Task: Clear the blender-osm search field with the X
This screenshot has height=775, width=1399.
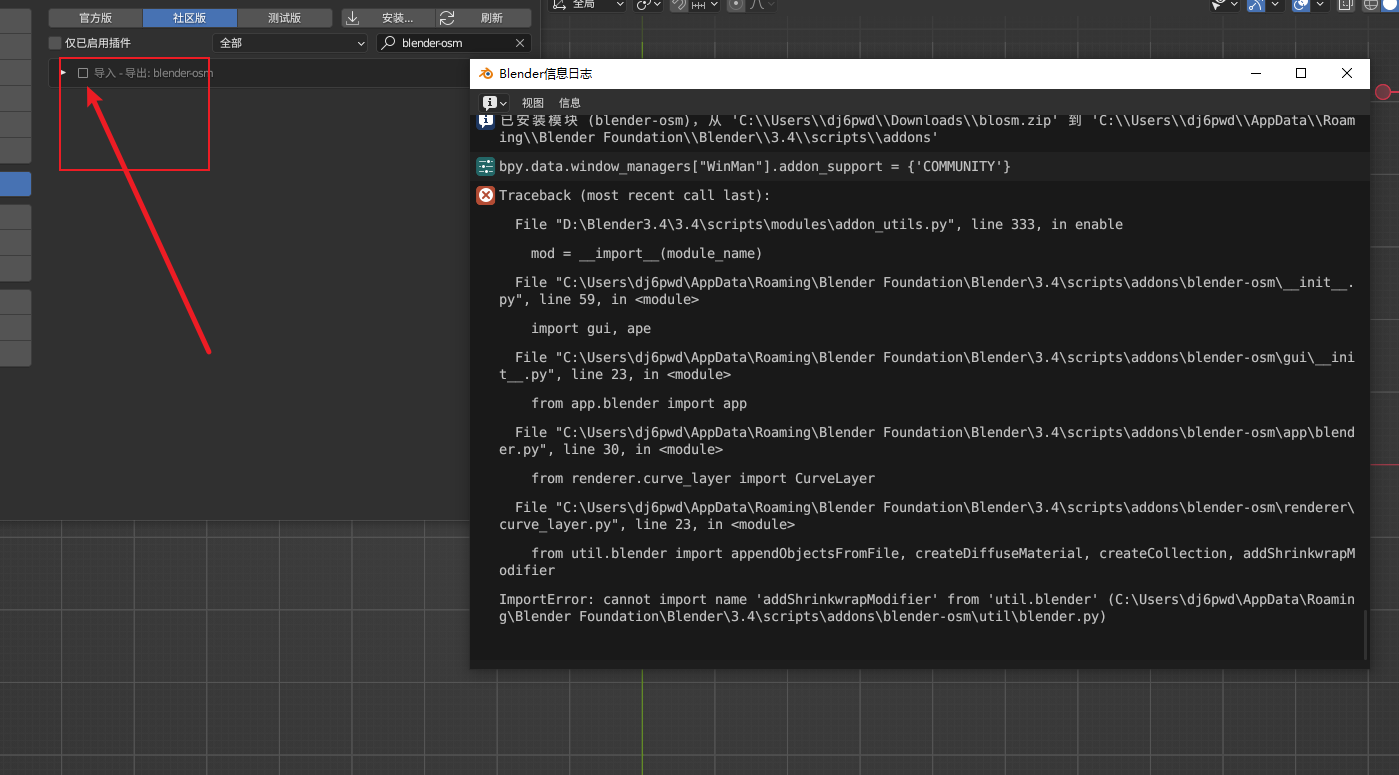Action: point(519,42)
